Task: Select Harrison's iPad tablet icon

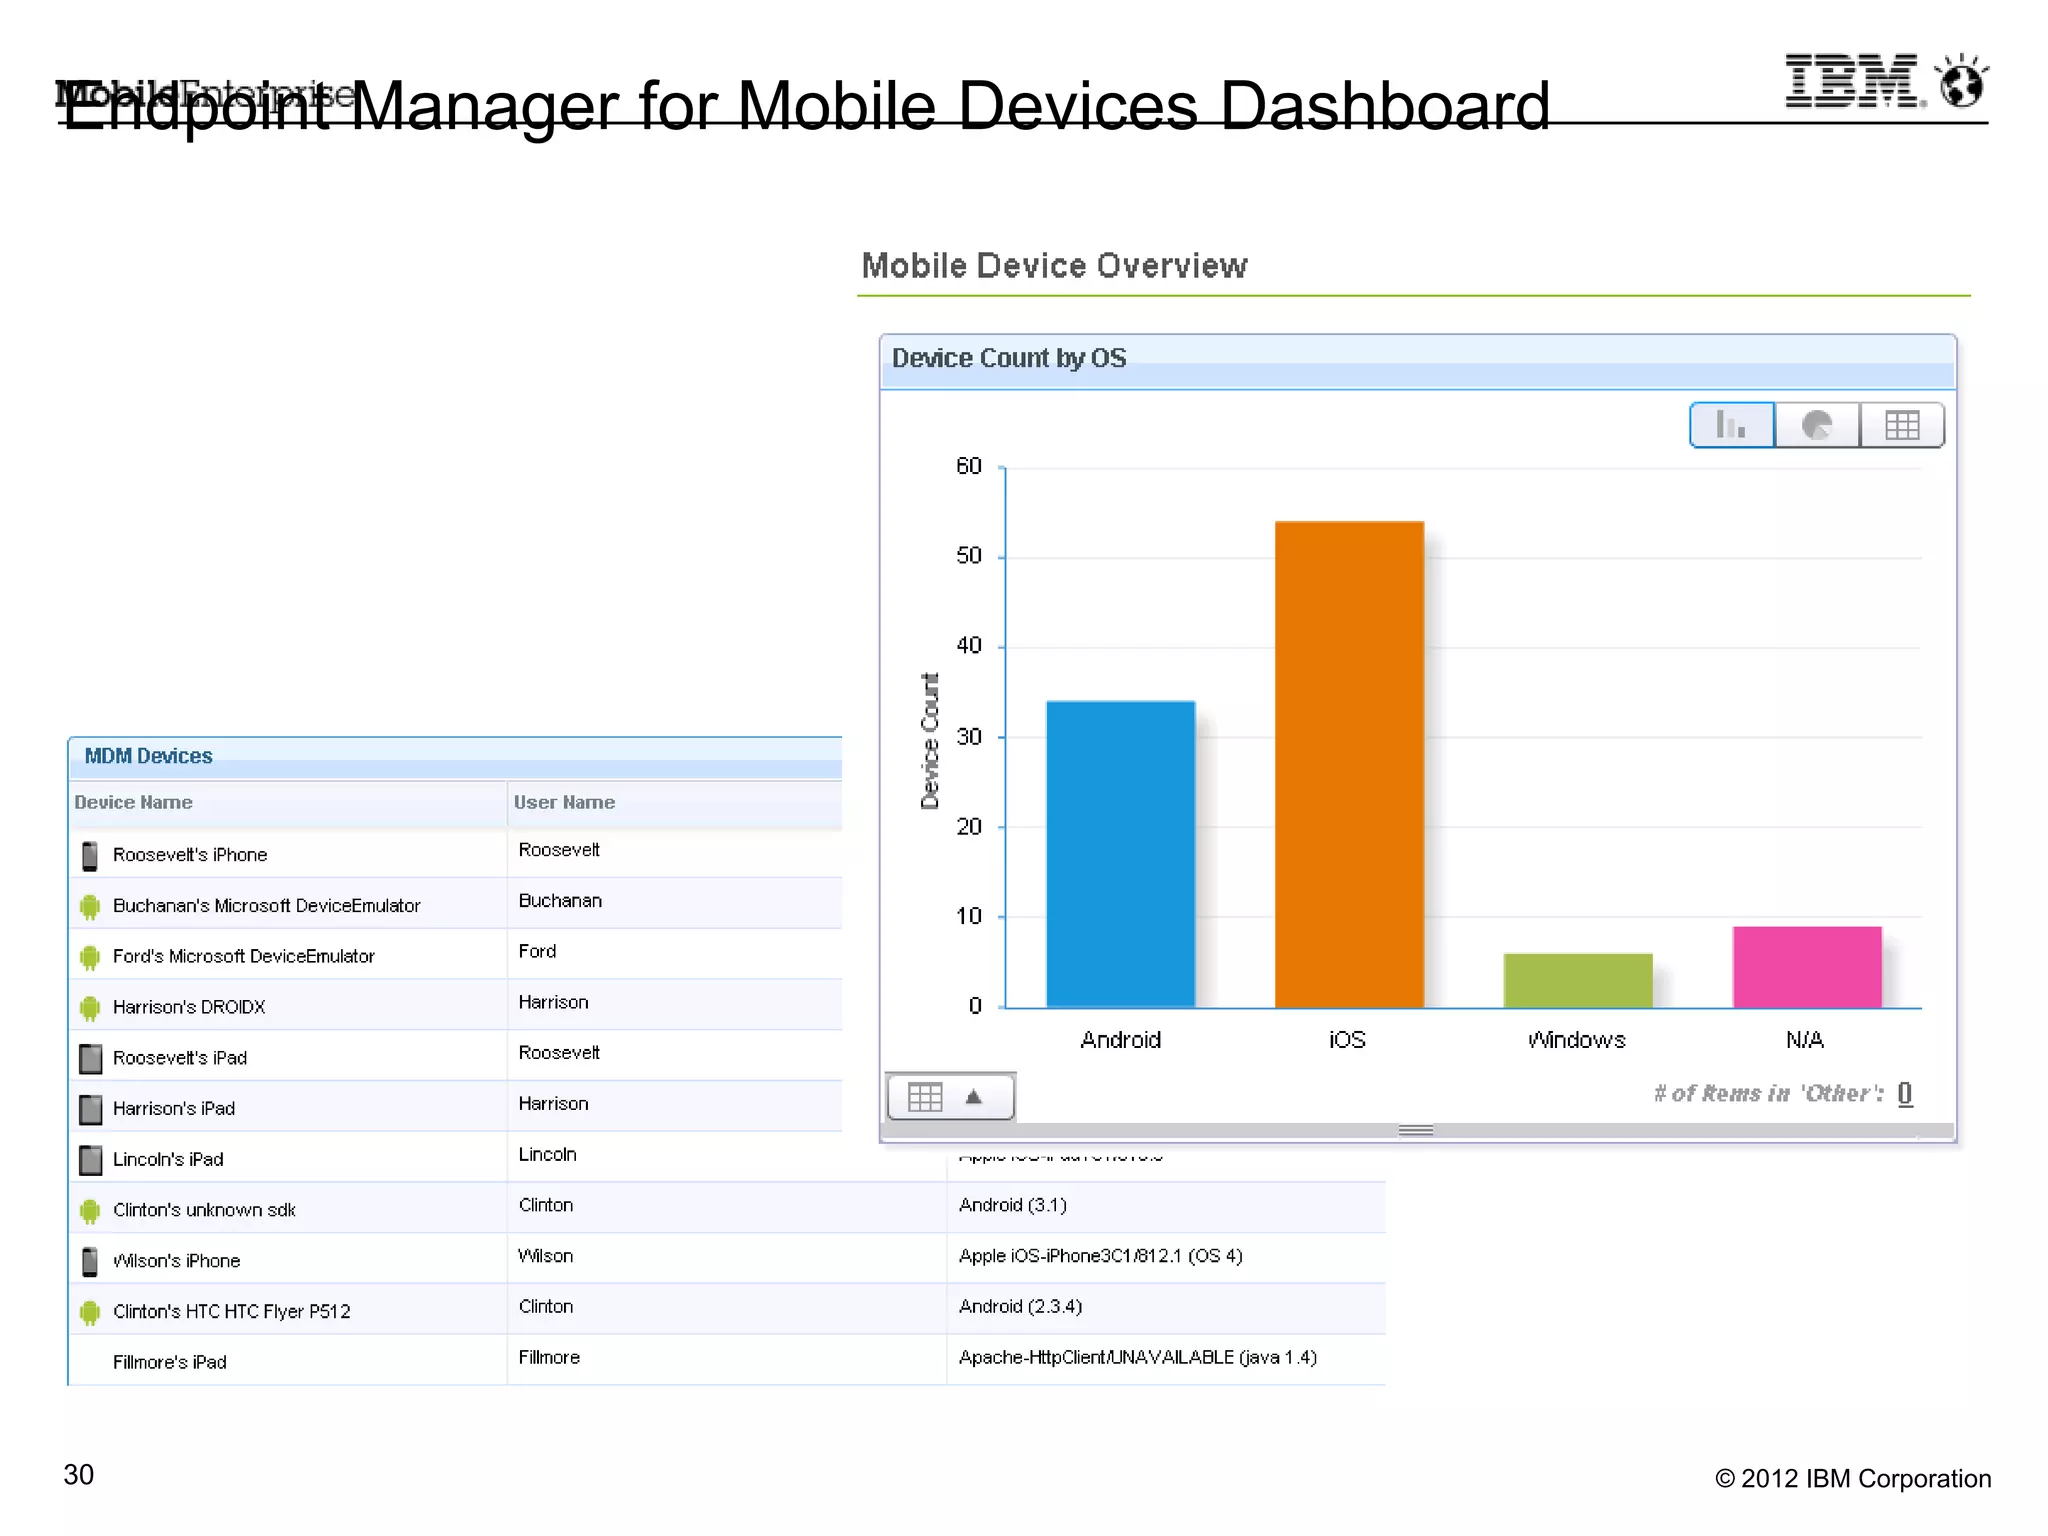Action: tap(91, 1110)
